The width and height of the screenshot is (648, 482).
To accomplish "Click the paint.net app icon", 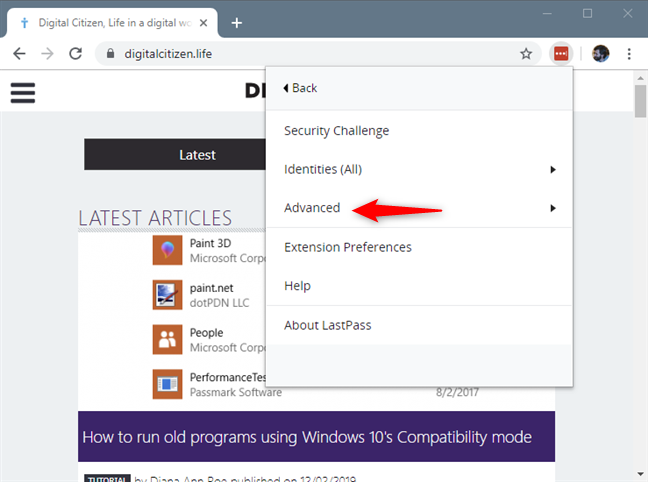I will coord(167,295).
